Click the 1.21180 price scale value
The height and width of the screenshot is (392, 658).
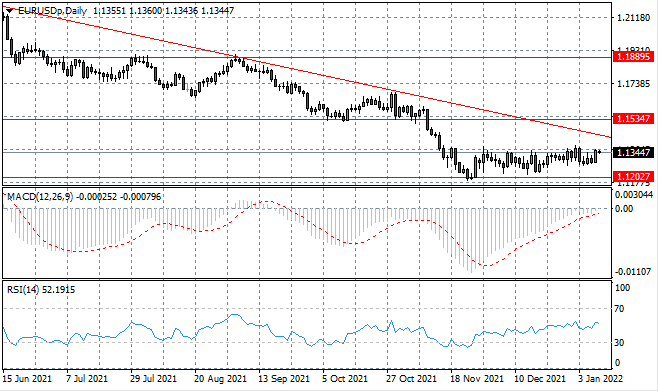coord(633,18)
